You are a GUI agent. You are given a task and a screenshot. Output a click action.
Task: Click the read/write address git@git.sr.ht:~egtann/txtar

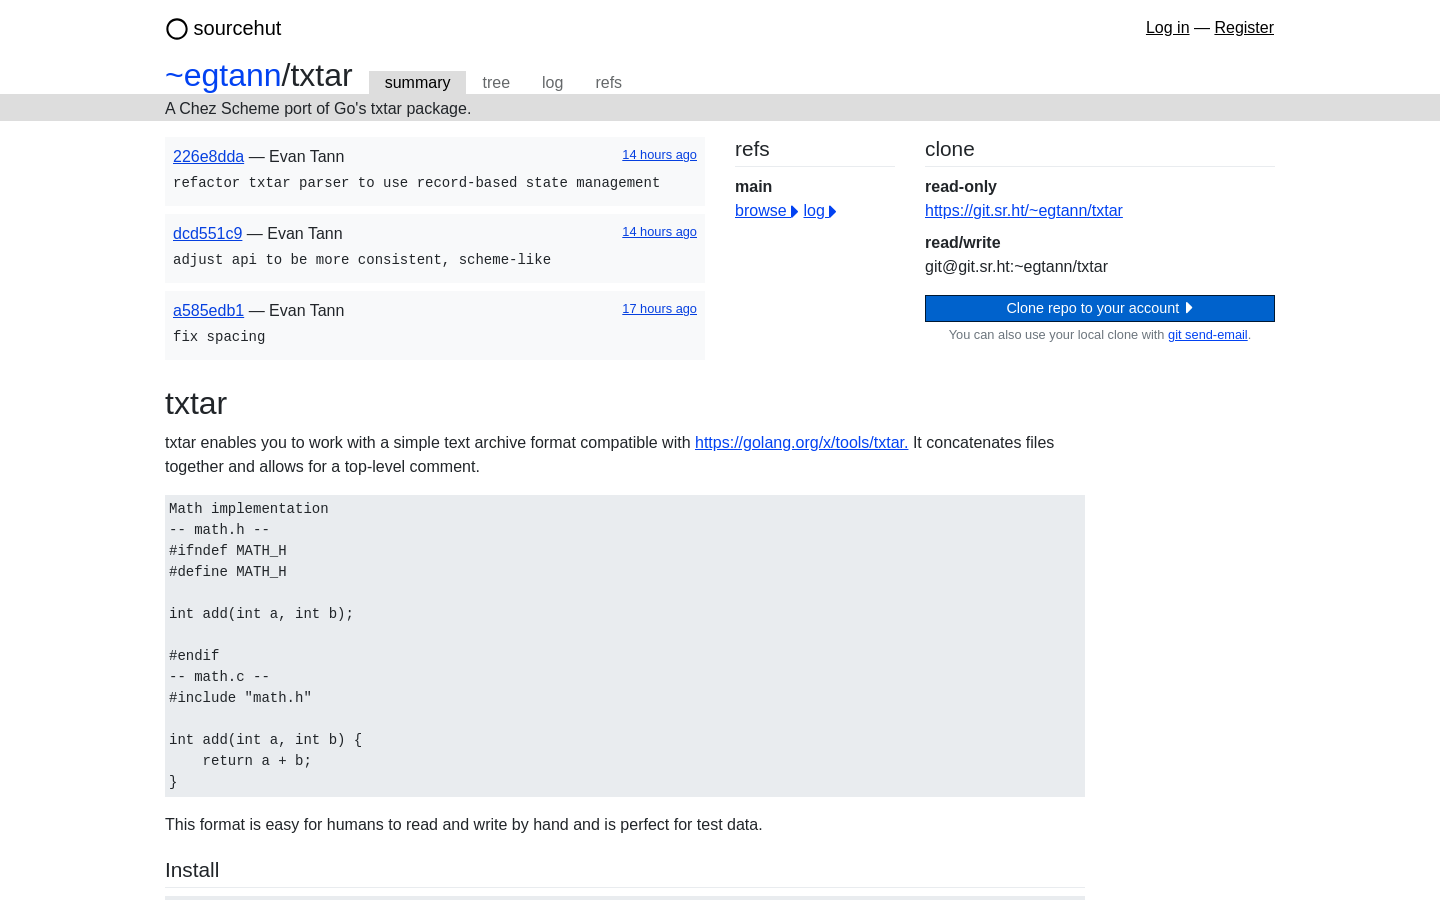pos(1016,267)
